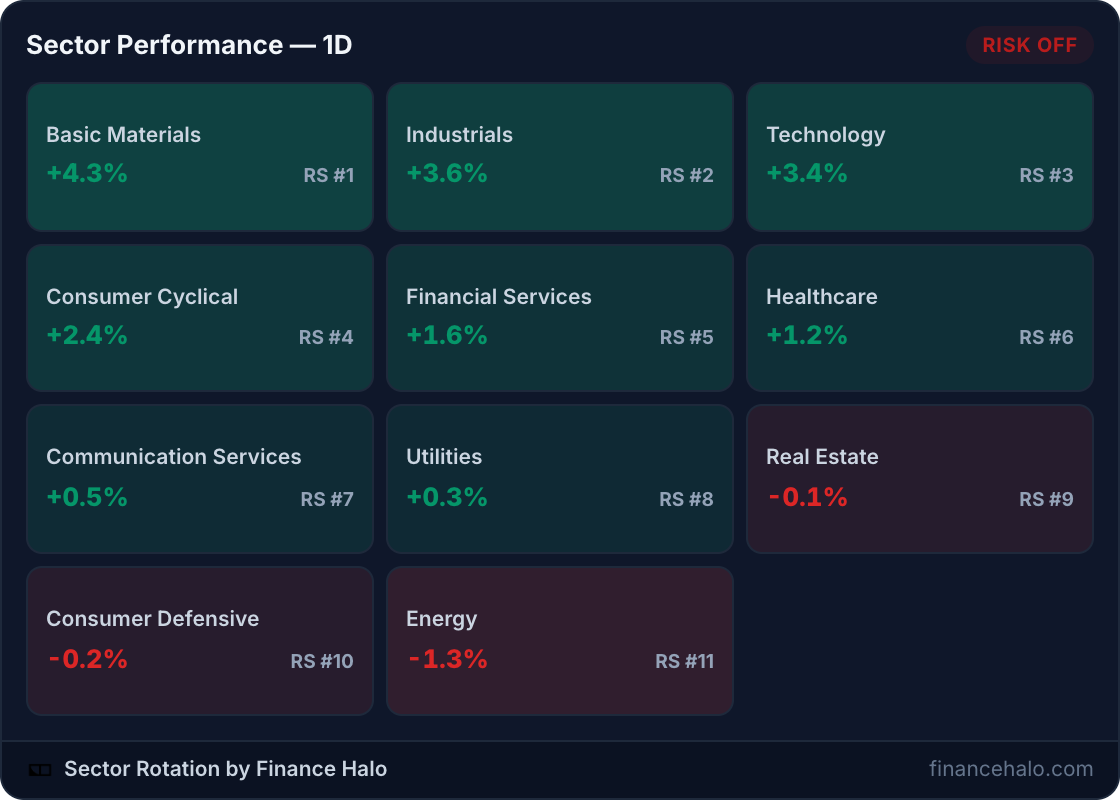Click the -0.1% Real Estate value
The image size is (1120, 800).
808,496
